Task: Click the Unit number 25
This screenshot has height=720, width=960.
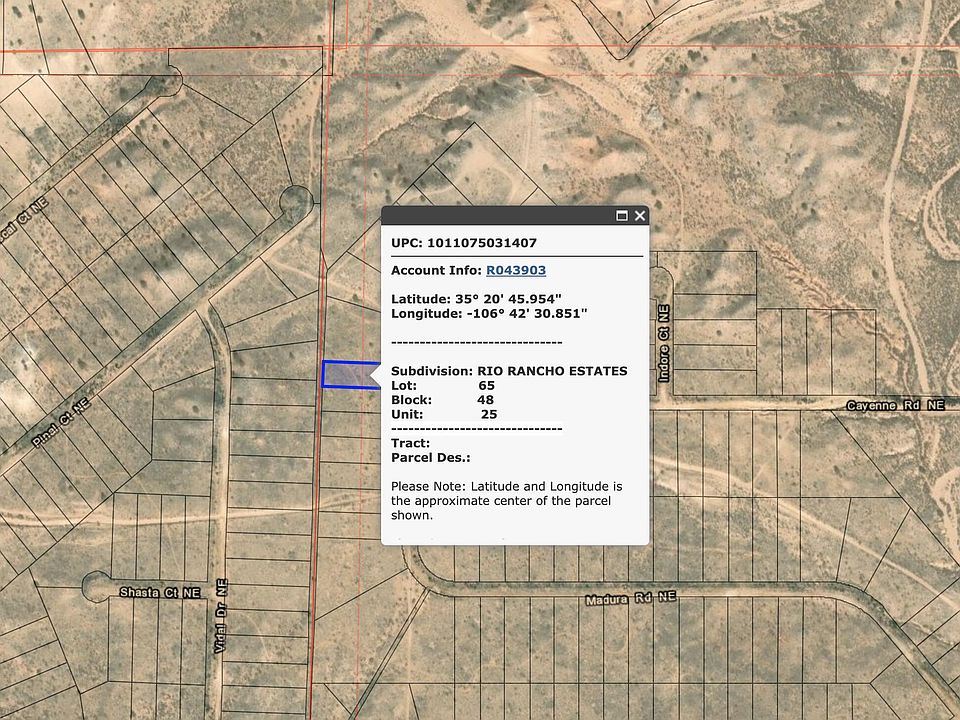Action: click(489, 414)
